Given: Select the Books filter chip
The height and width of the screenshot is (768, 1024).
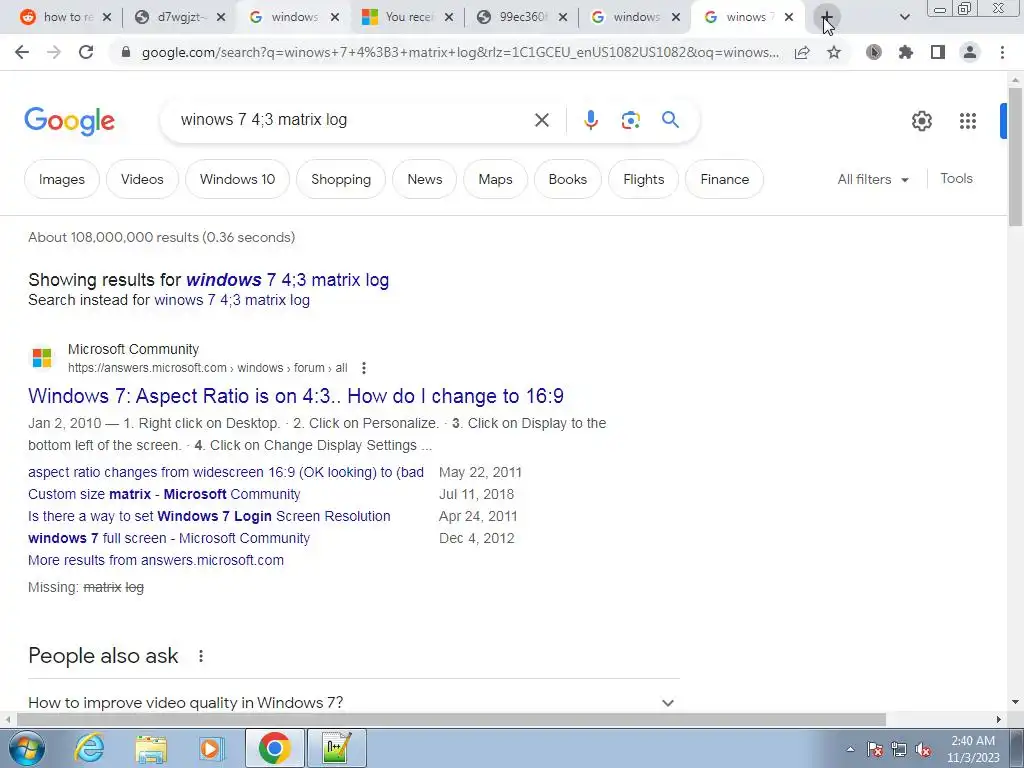Looking at the screenshot, I should [568, 180].
